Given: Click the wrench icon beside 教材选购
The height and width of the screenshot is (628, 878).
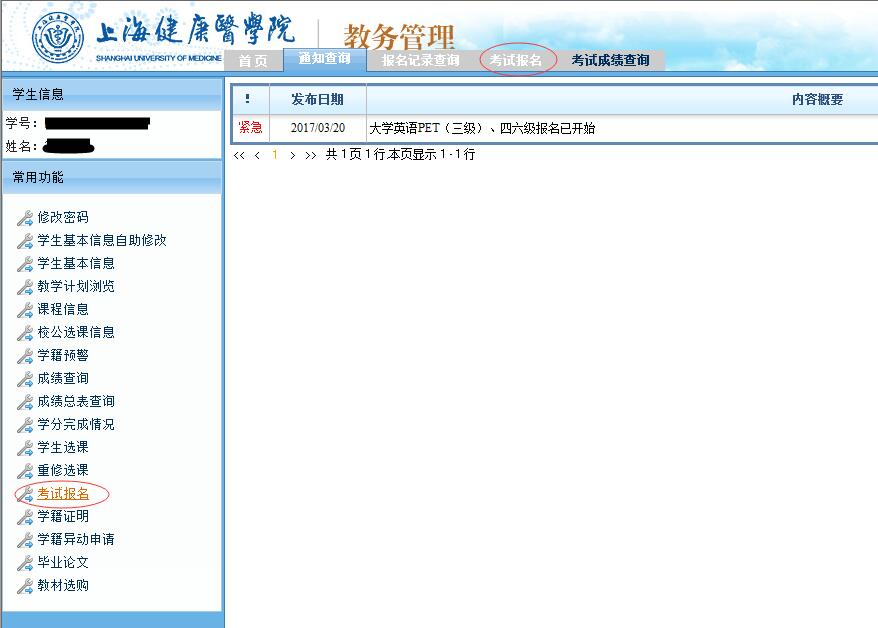Looking at the screenshot, I should (25, 586).
